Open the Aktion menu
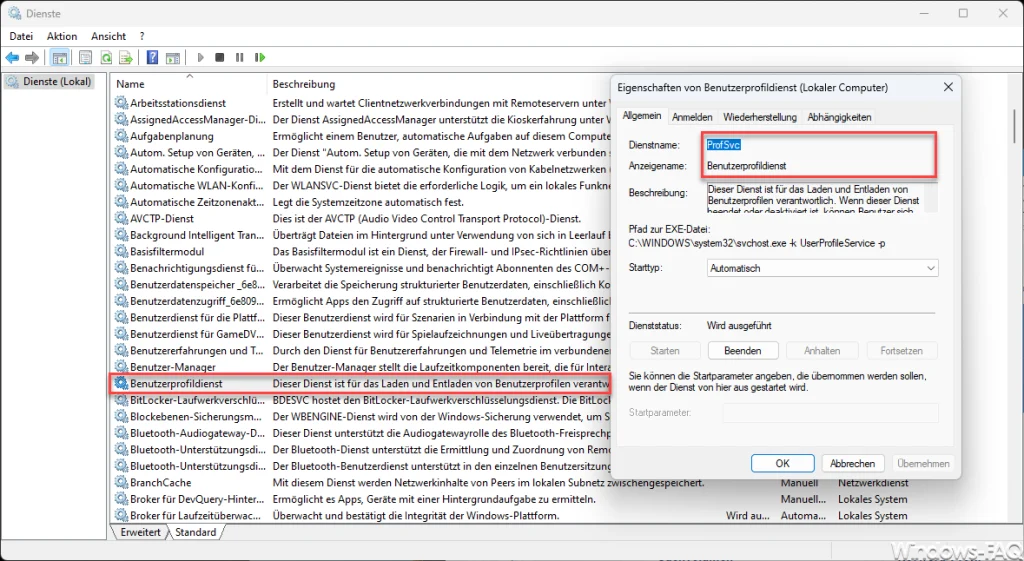The height and width of the screenshot is (561, 1024). click(x=62, y=37)
